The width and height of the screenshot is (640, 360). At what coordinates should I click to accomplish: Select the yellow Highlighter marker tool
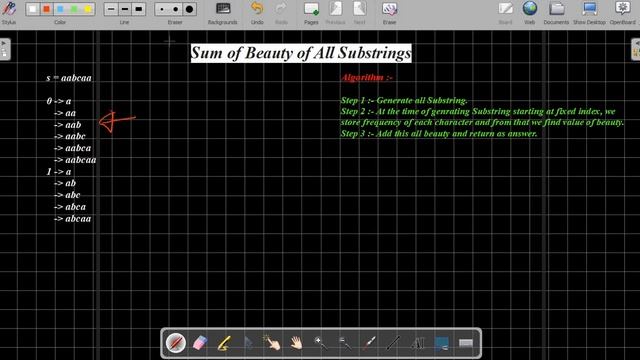(224, 343)
